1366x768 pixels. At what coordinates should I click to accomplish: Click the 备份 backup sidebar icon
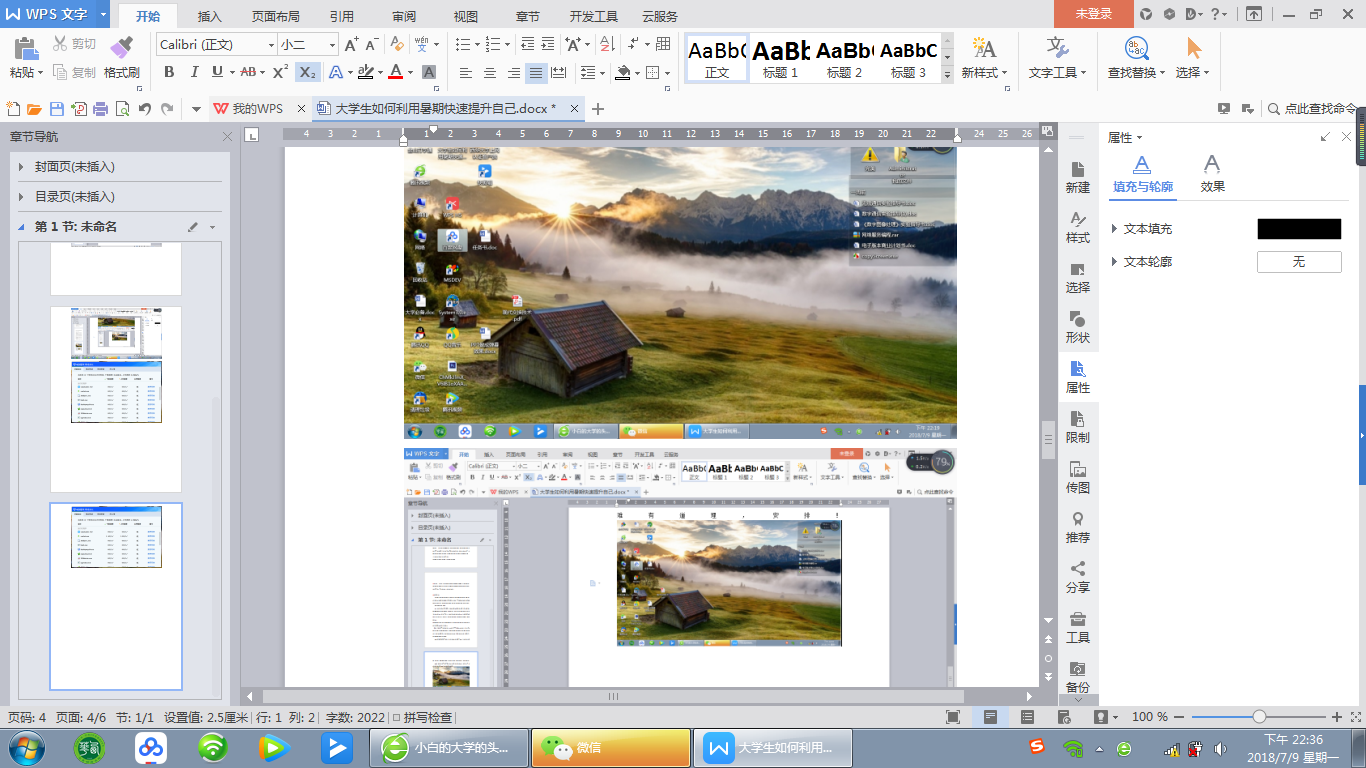(1077, 677)
